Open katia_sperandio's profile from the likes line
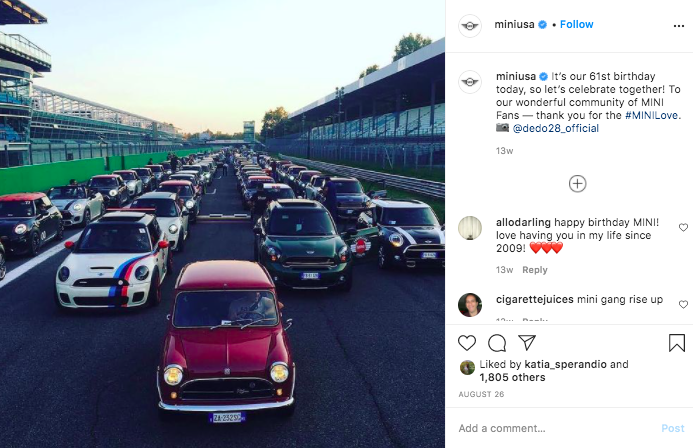Image resolution: width=693 pixels, height=448 pixels. [565, 365]
